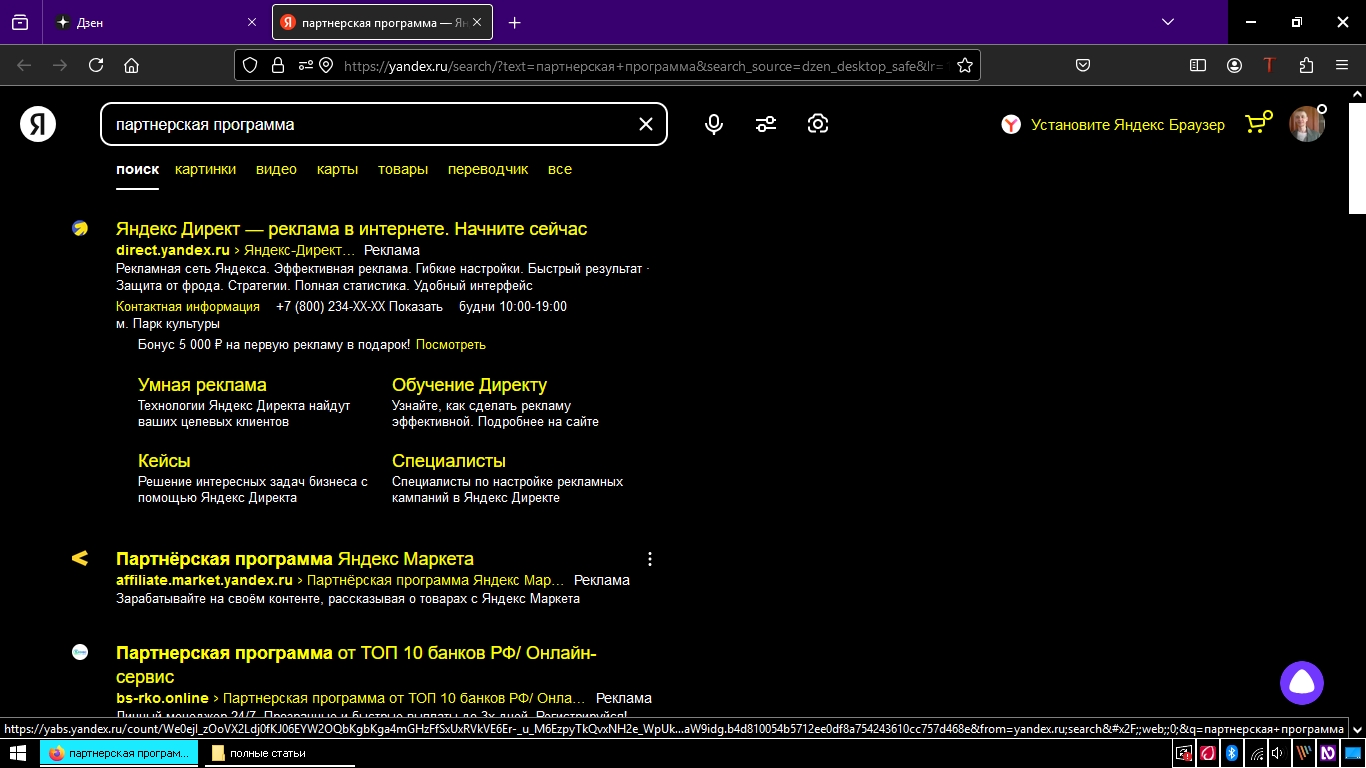
Task: Clear the search field with the X icon
Action: [x=646, y=124]
